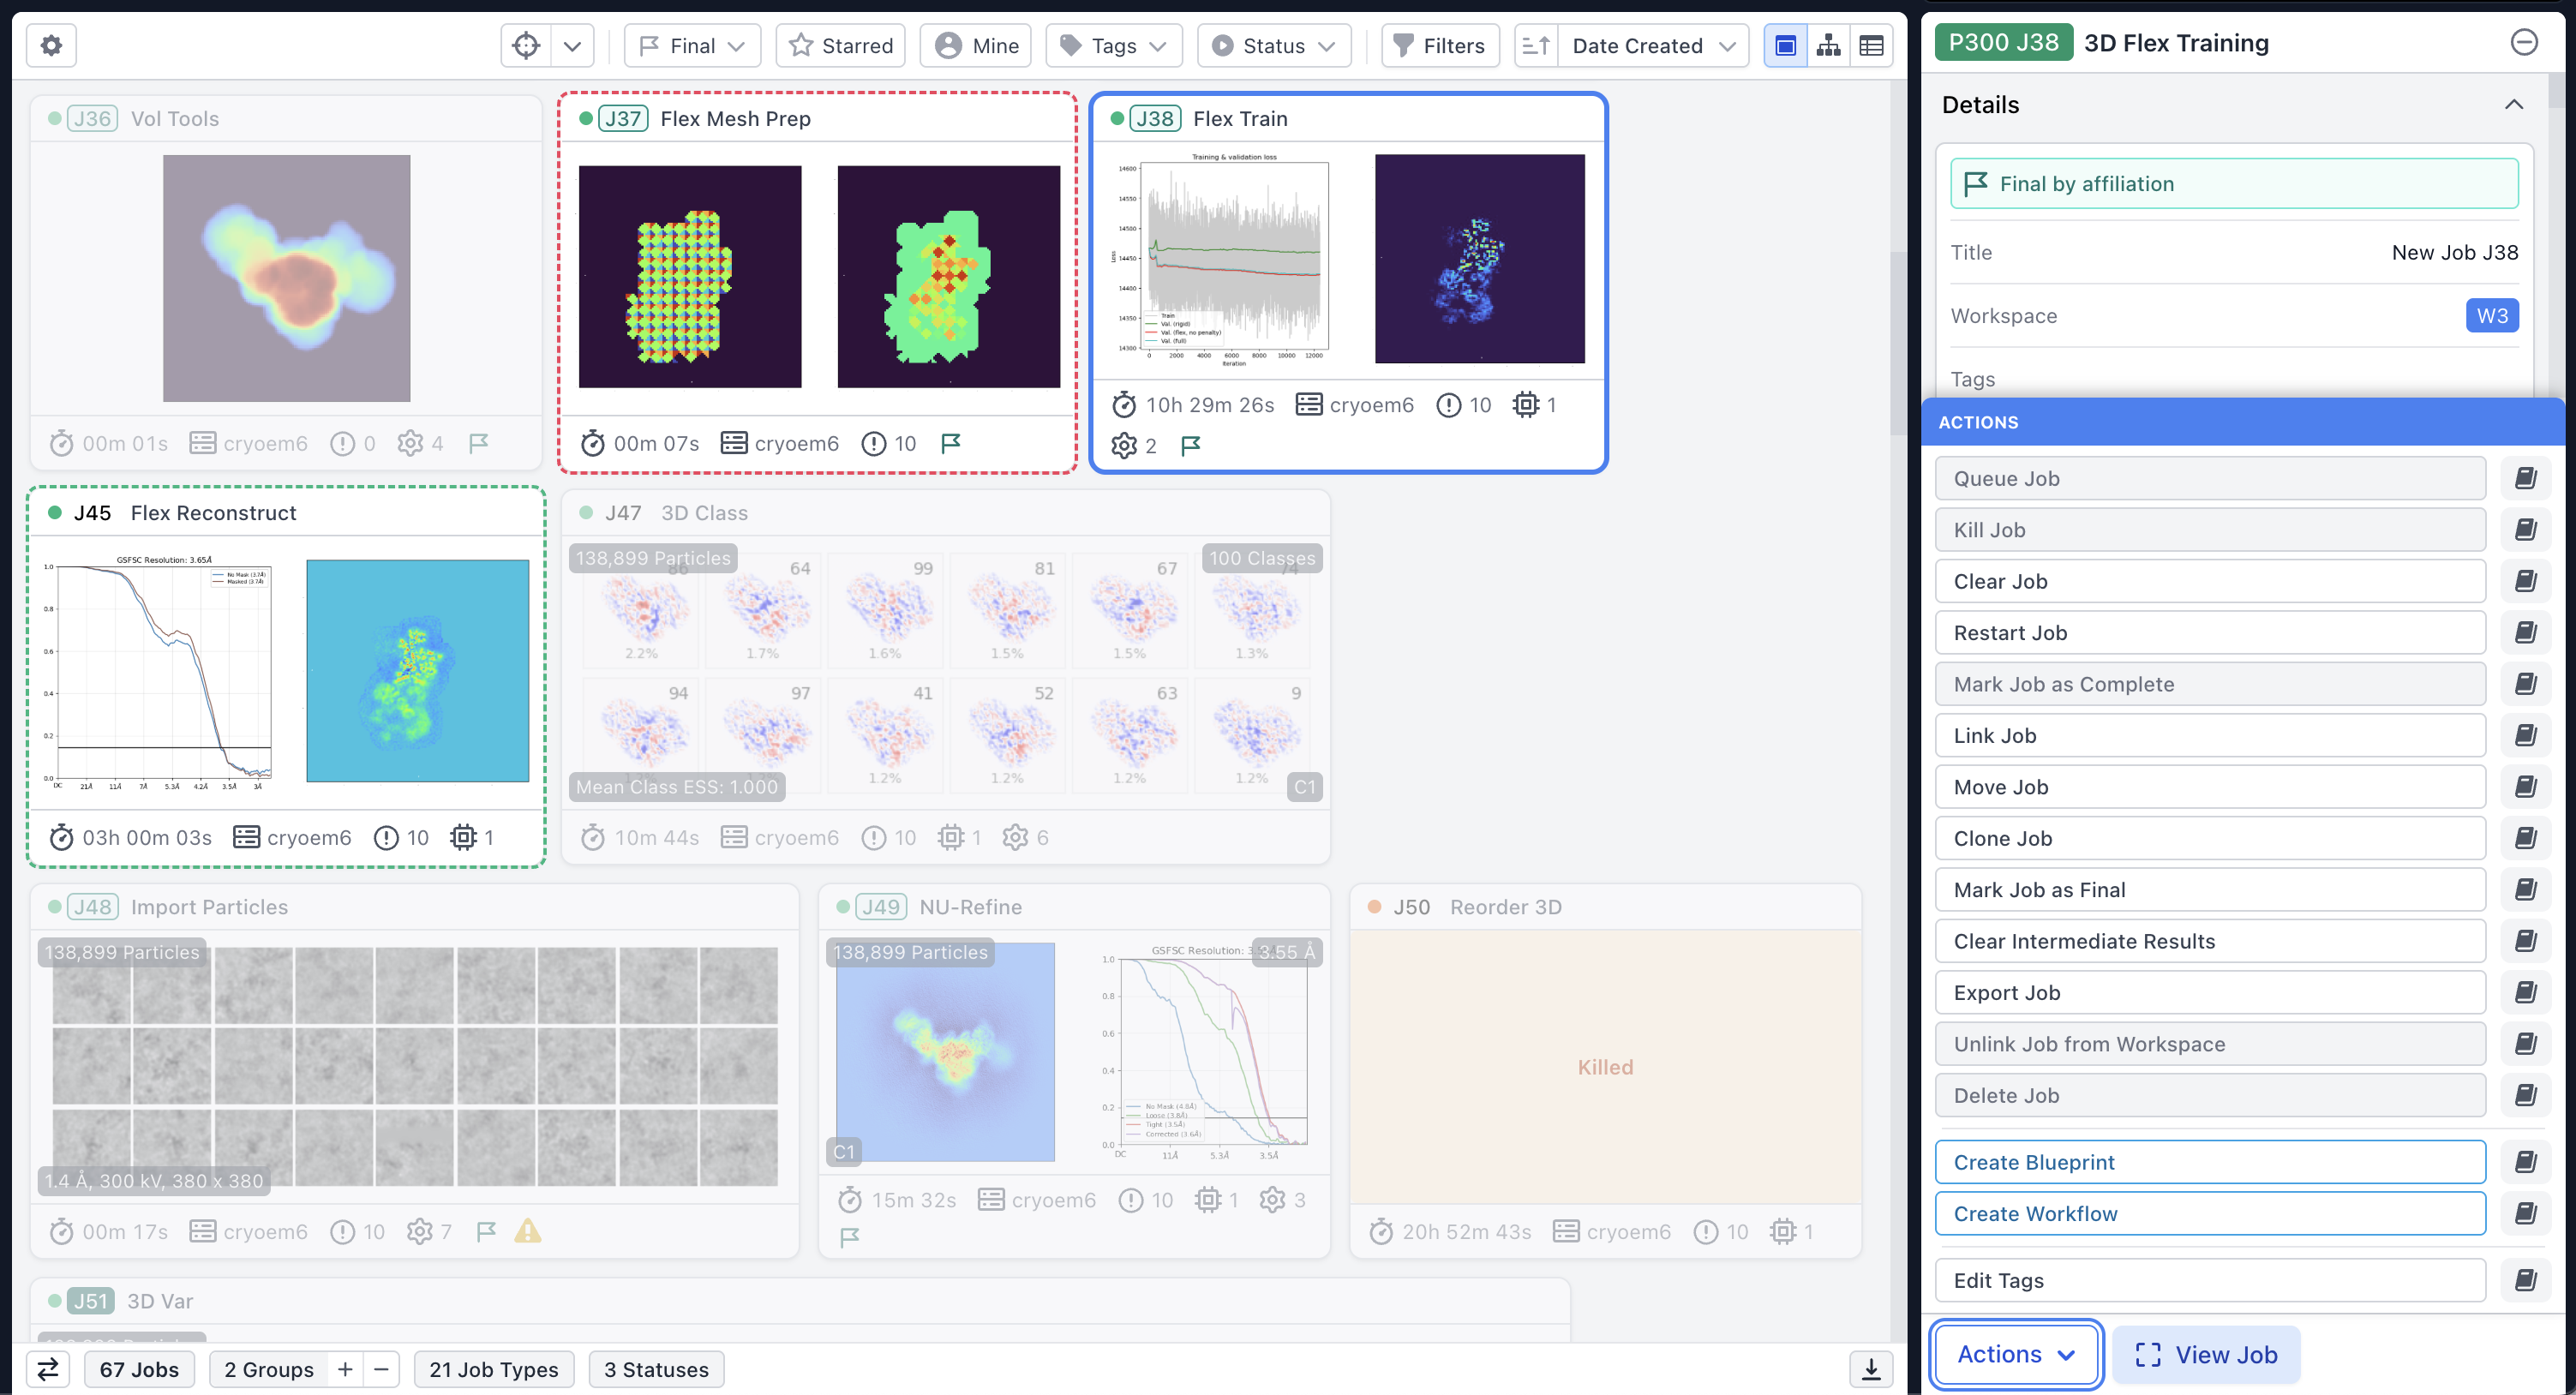Toggle the Starred filter
Viewport: 2576px width, 1395px height.
point(840,45)
